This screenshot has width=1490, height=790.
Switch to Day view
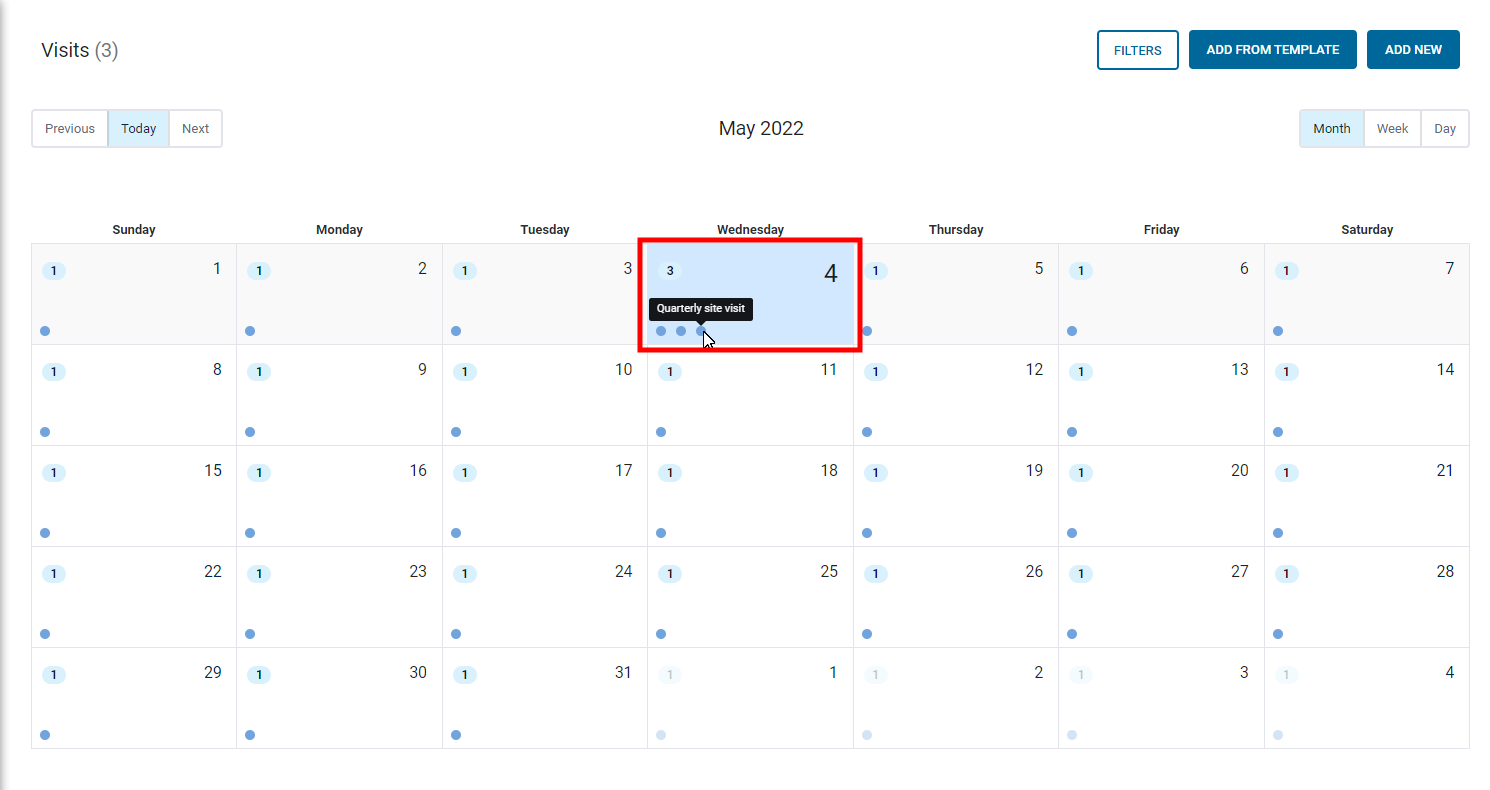click(1445, 129)
